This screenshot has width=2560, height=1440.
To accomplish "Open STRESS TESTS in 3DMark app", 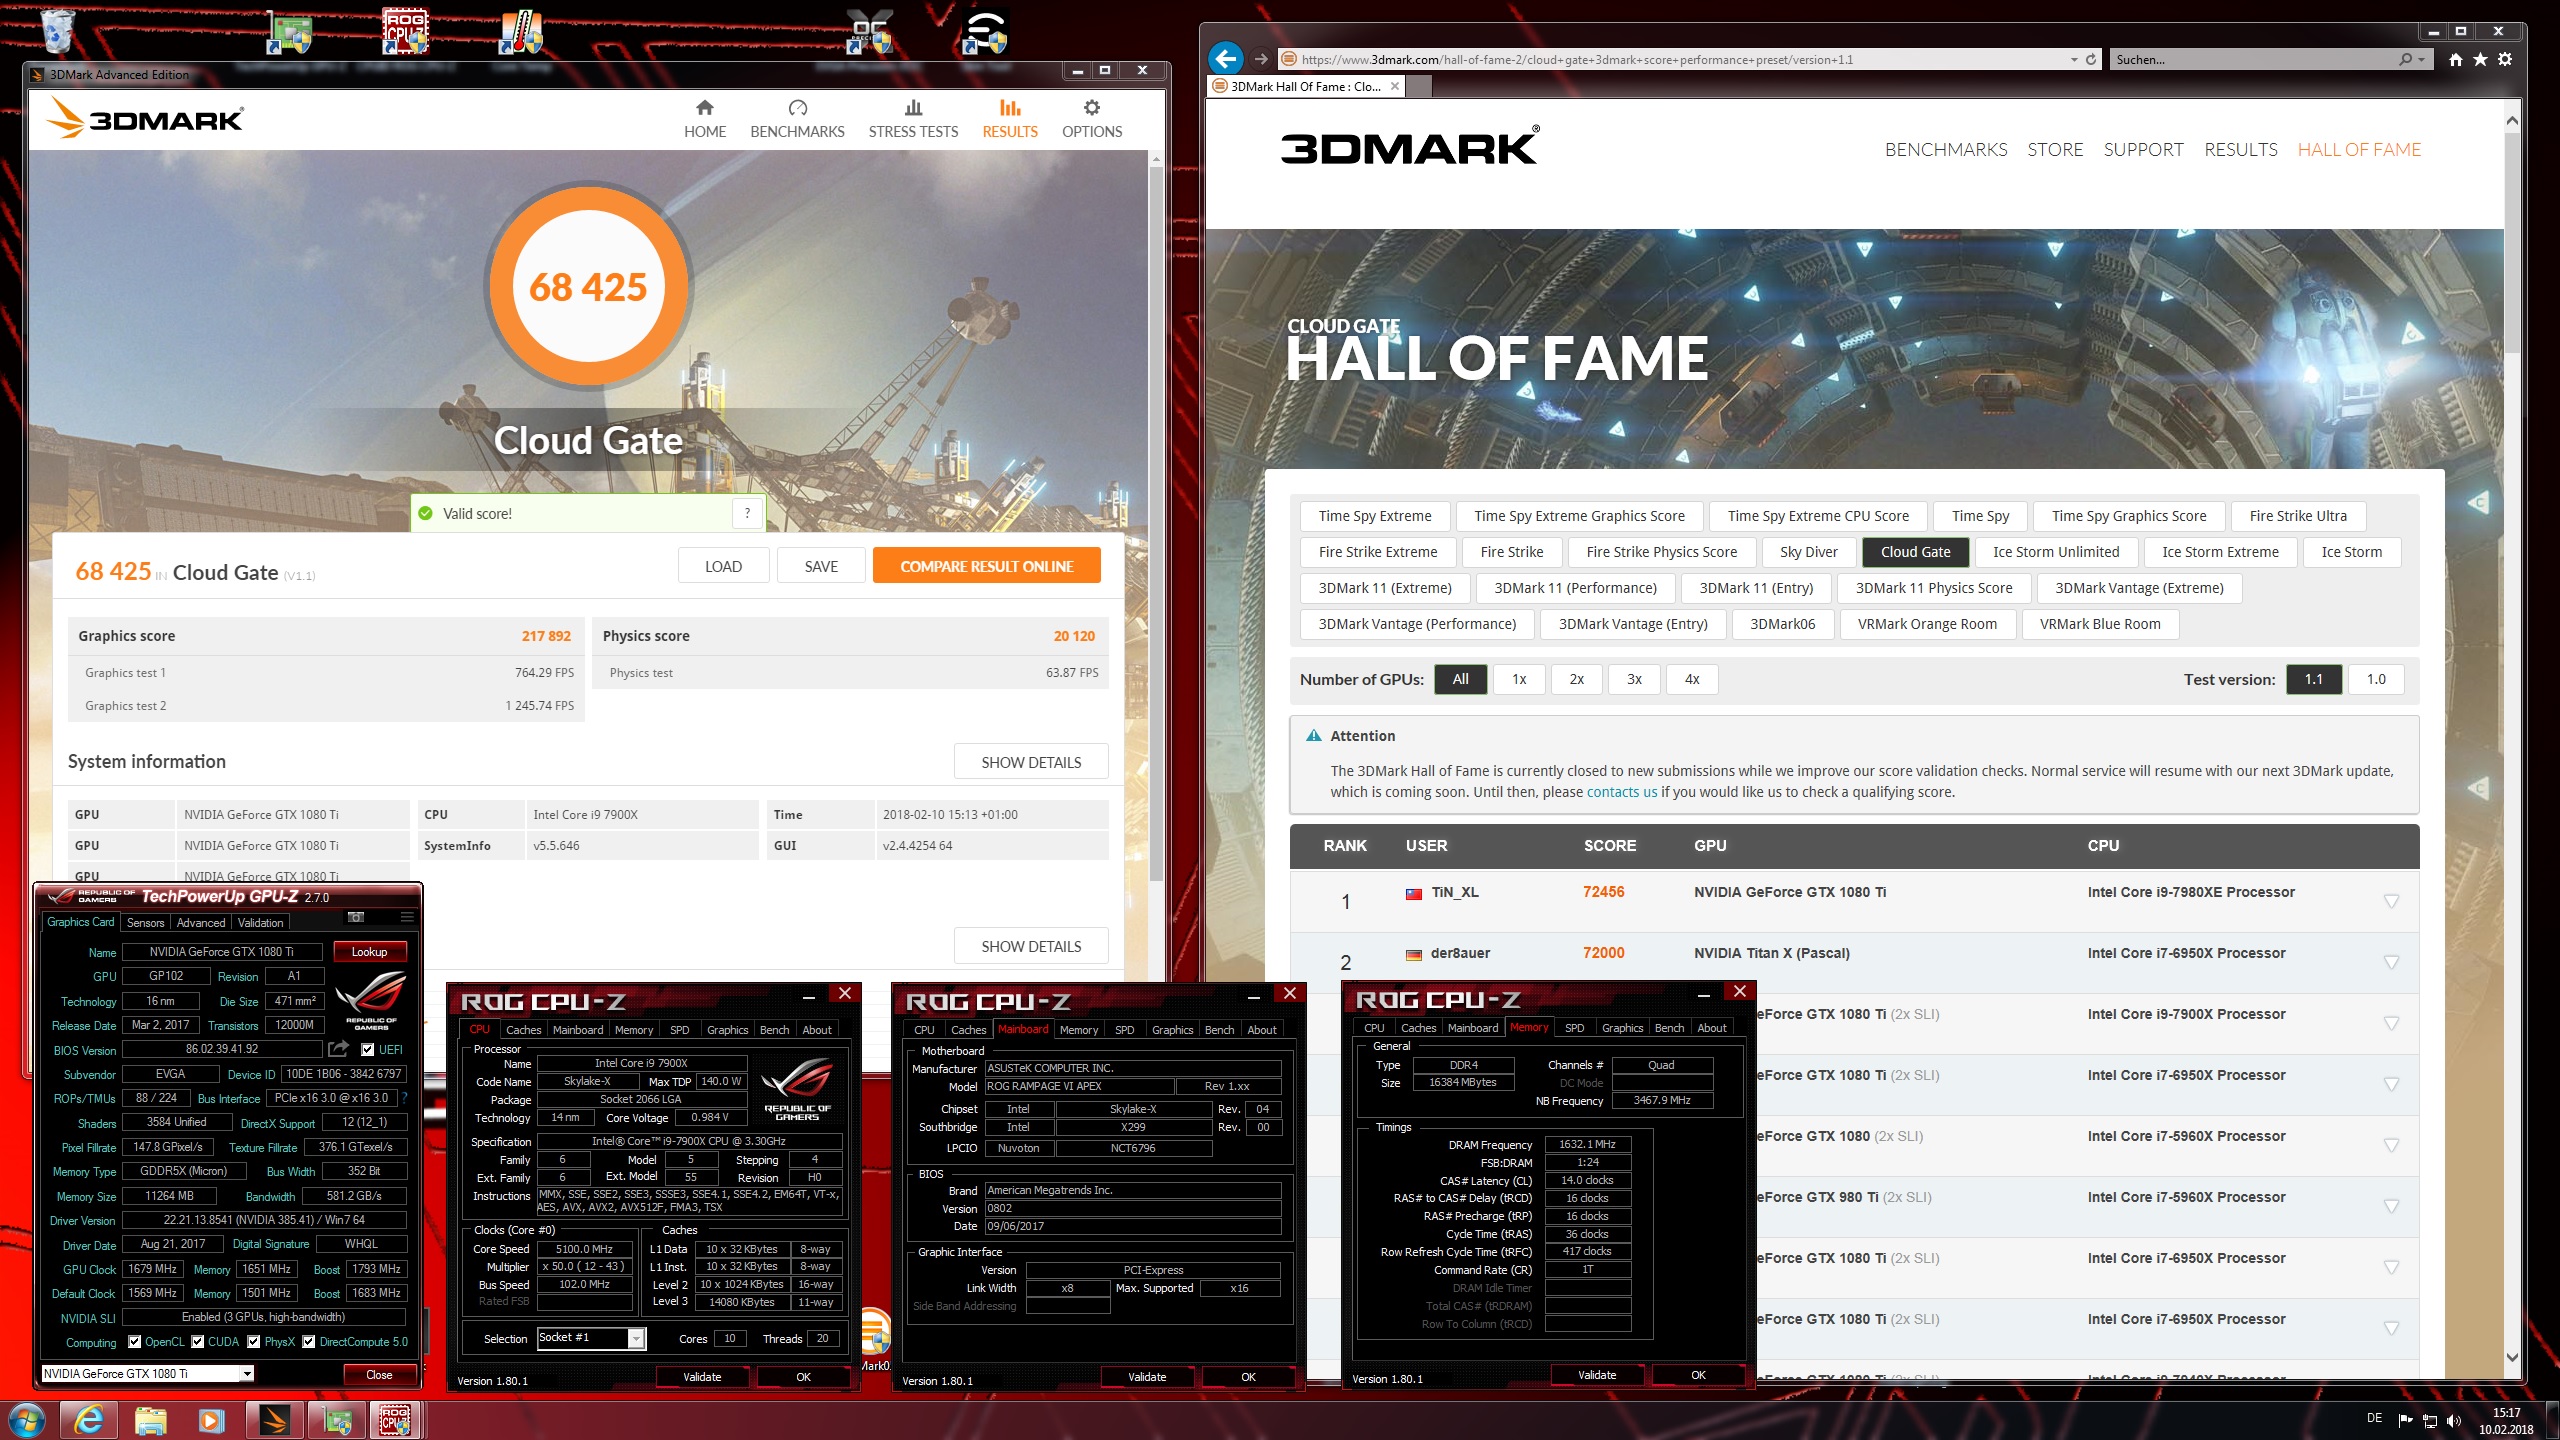I will (x=913, y=119).
